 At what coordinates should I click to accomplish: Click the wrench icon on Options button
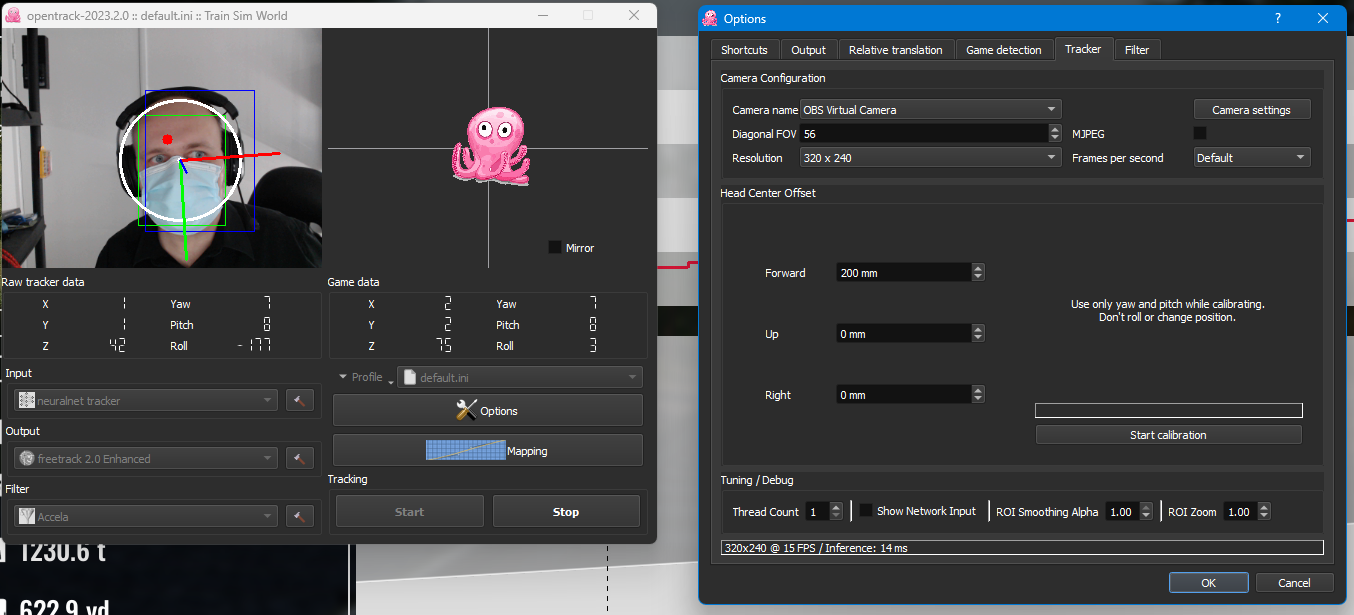pyautogui.click(x=466, y=410)
